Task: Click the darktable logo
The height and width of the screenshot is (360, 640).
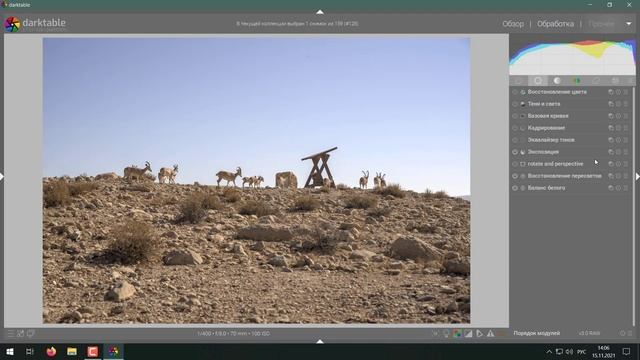Action: (12, 24)
